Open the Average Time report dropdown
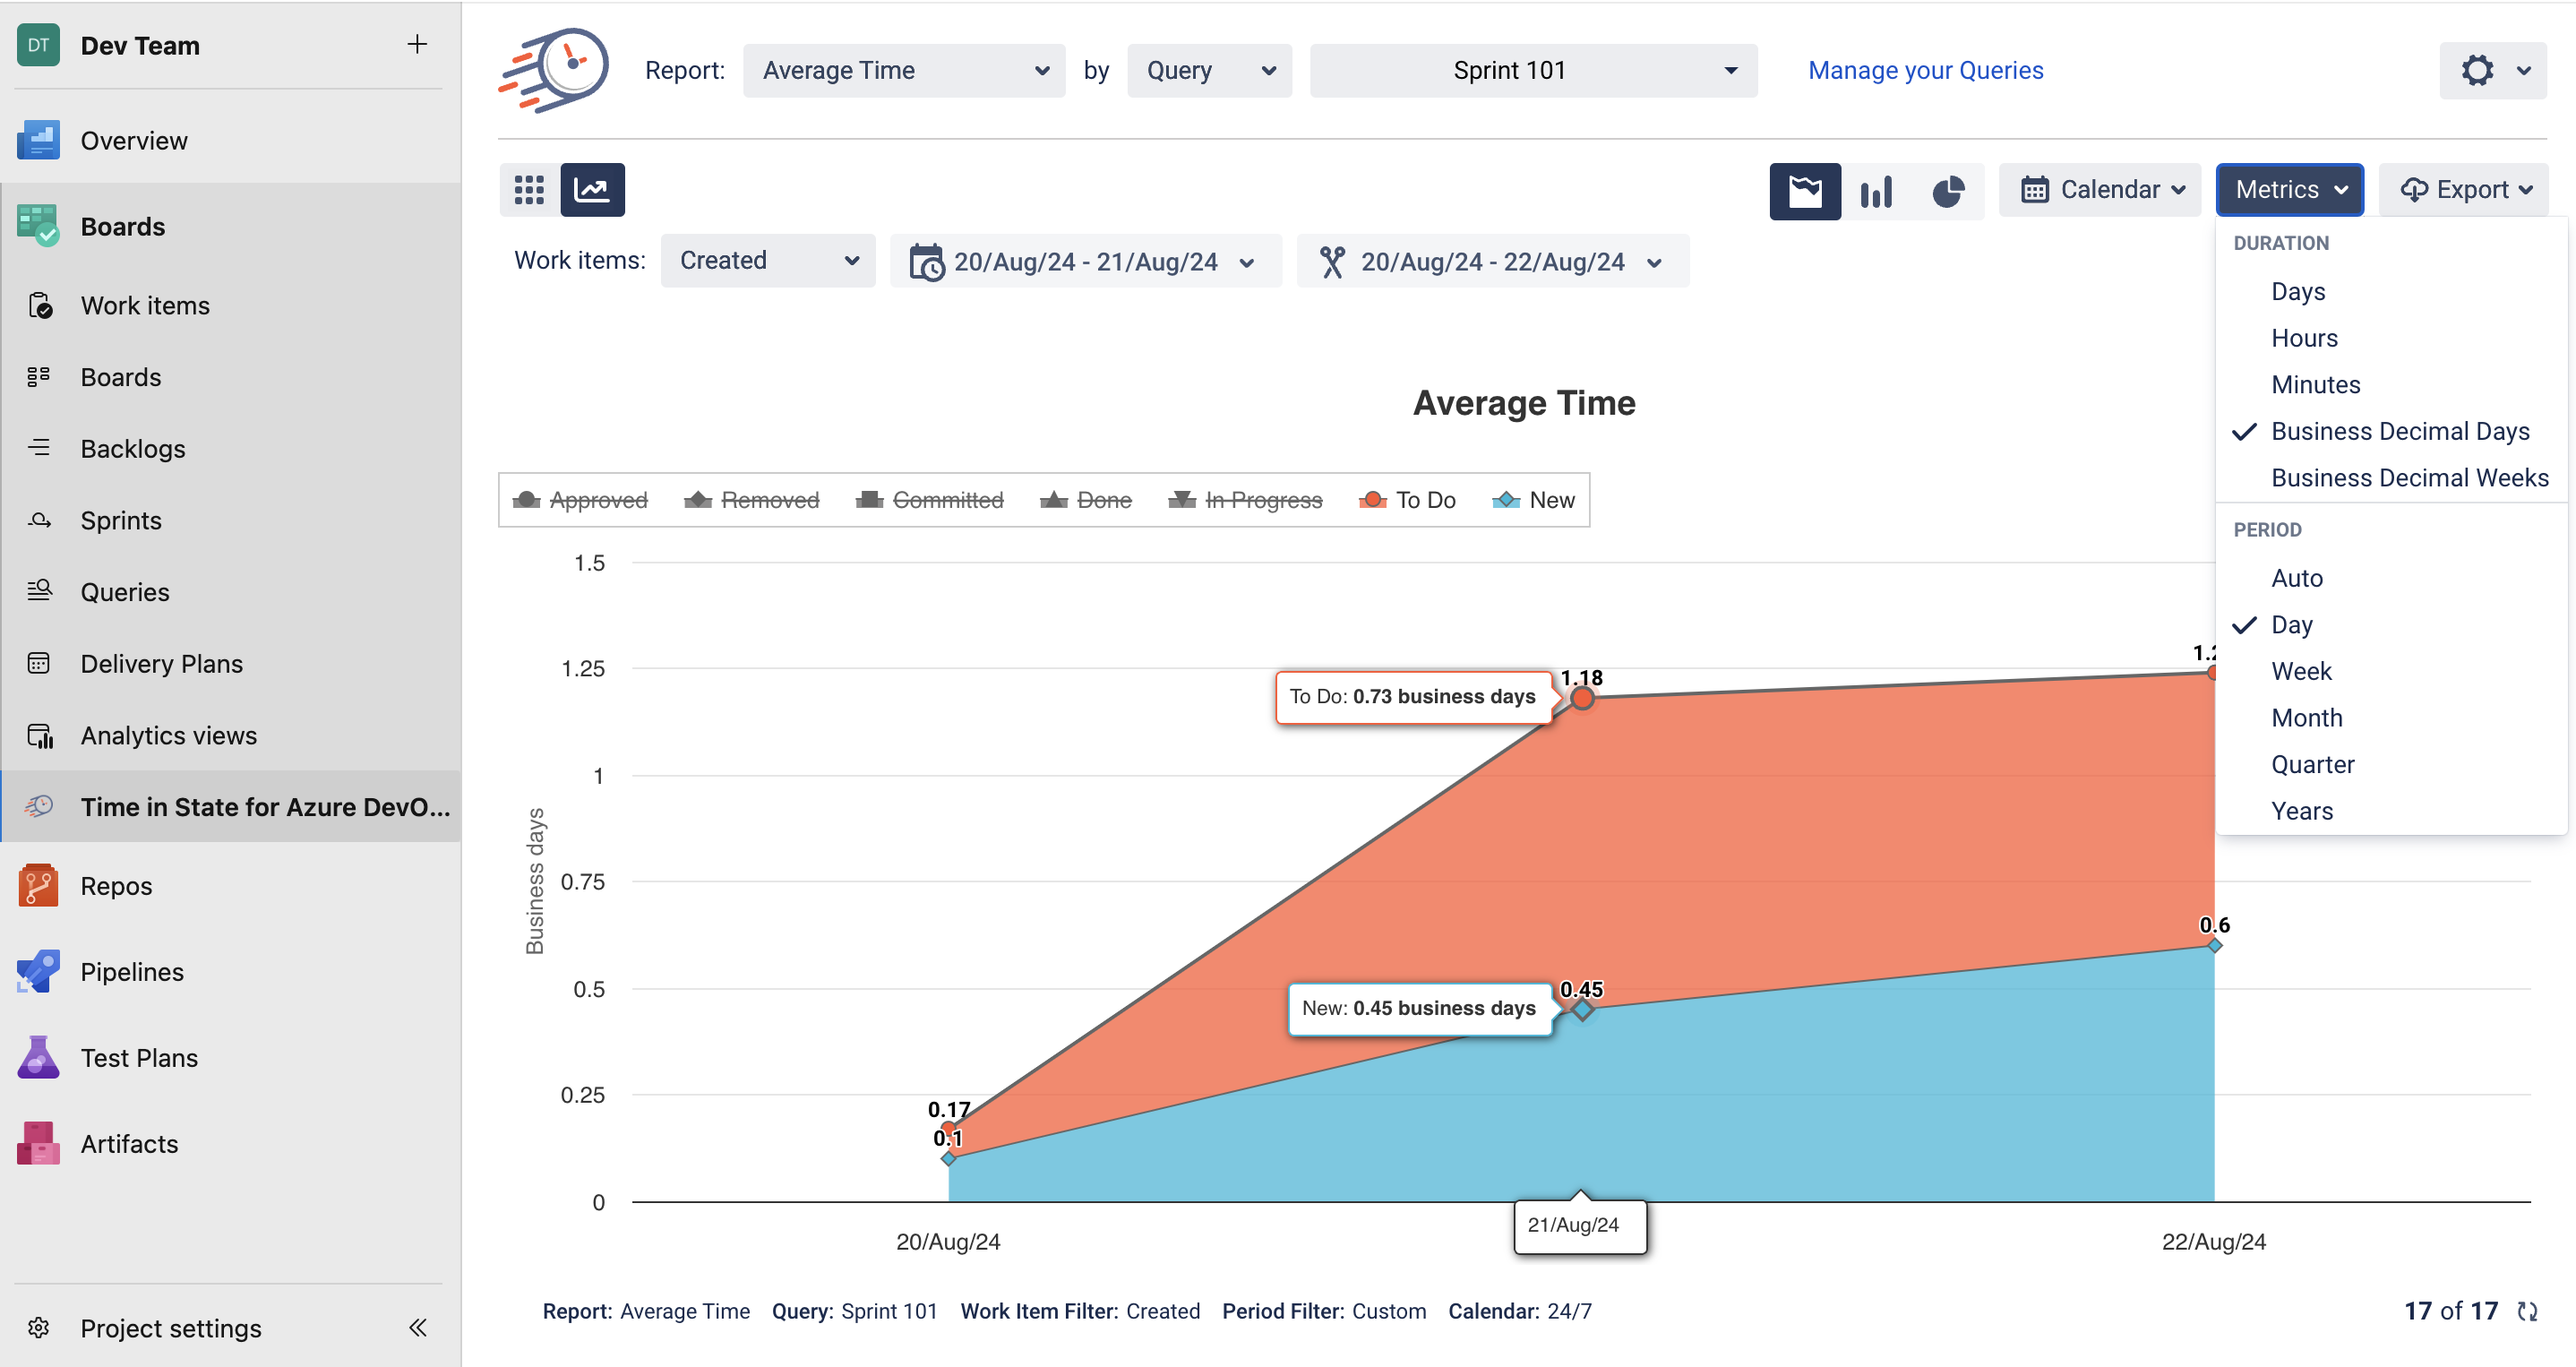Image resolution: width=2576 pixels, height=1367 pixels. [x=904, y=70]
